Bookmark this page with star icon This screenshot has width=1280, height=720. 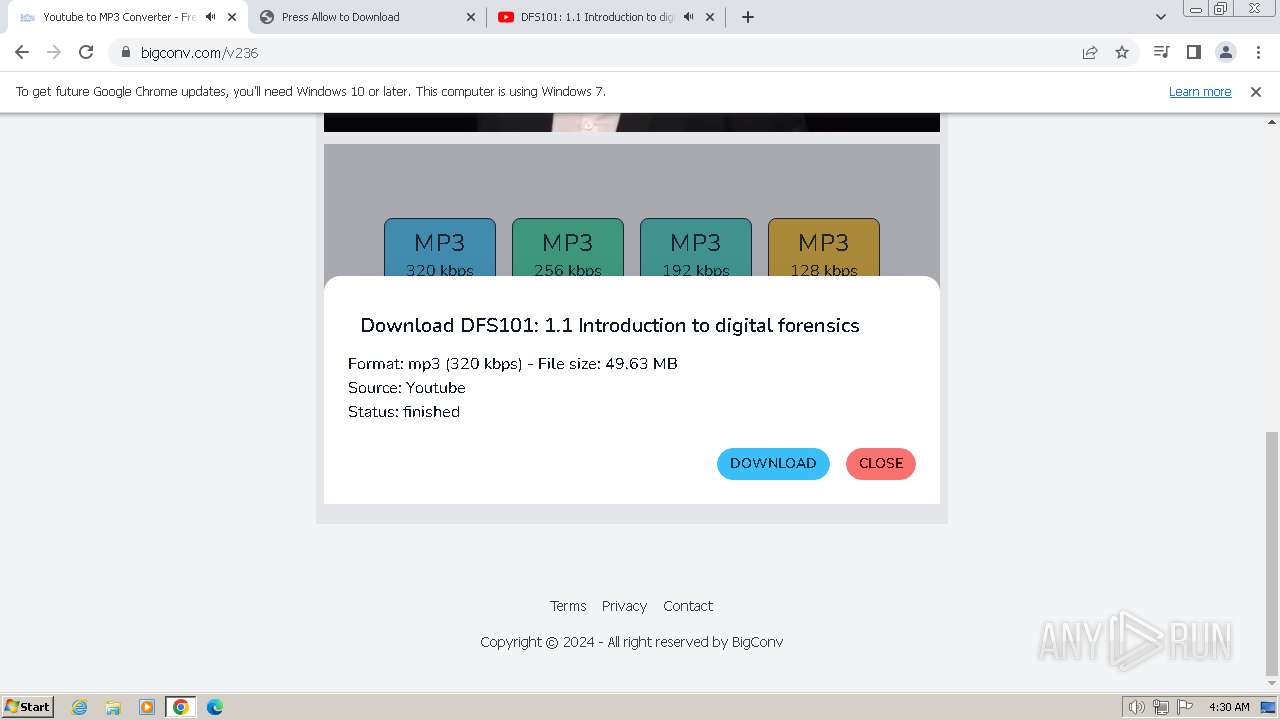point(1122,52)
